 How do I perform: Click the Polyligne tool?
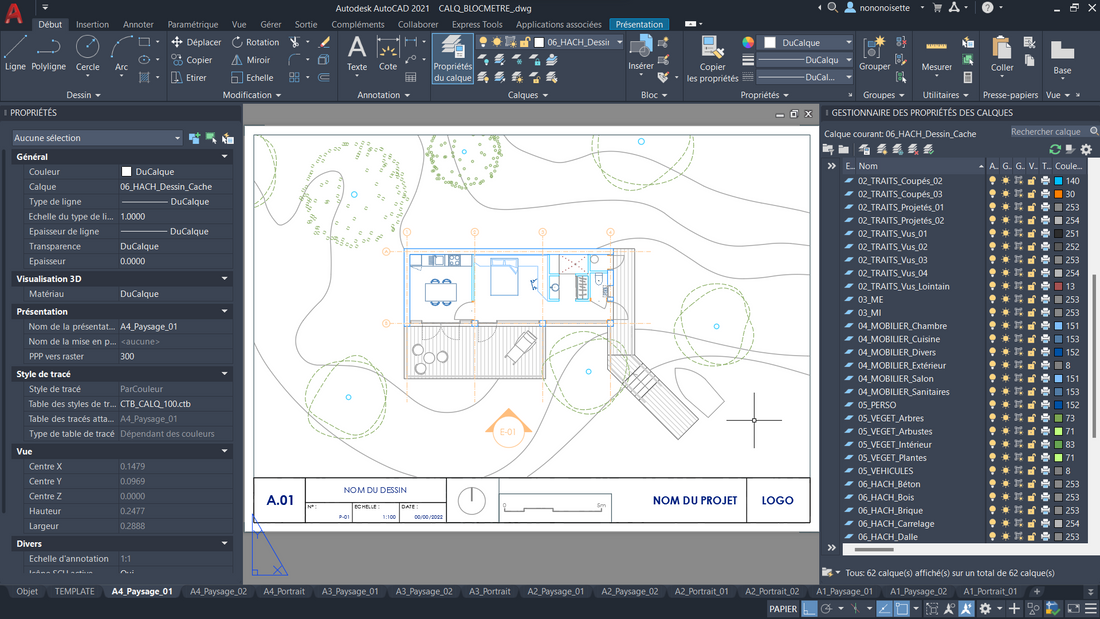pyautogui.click(x=48, y=52)
